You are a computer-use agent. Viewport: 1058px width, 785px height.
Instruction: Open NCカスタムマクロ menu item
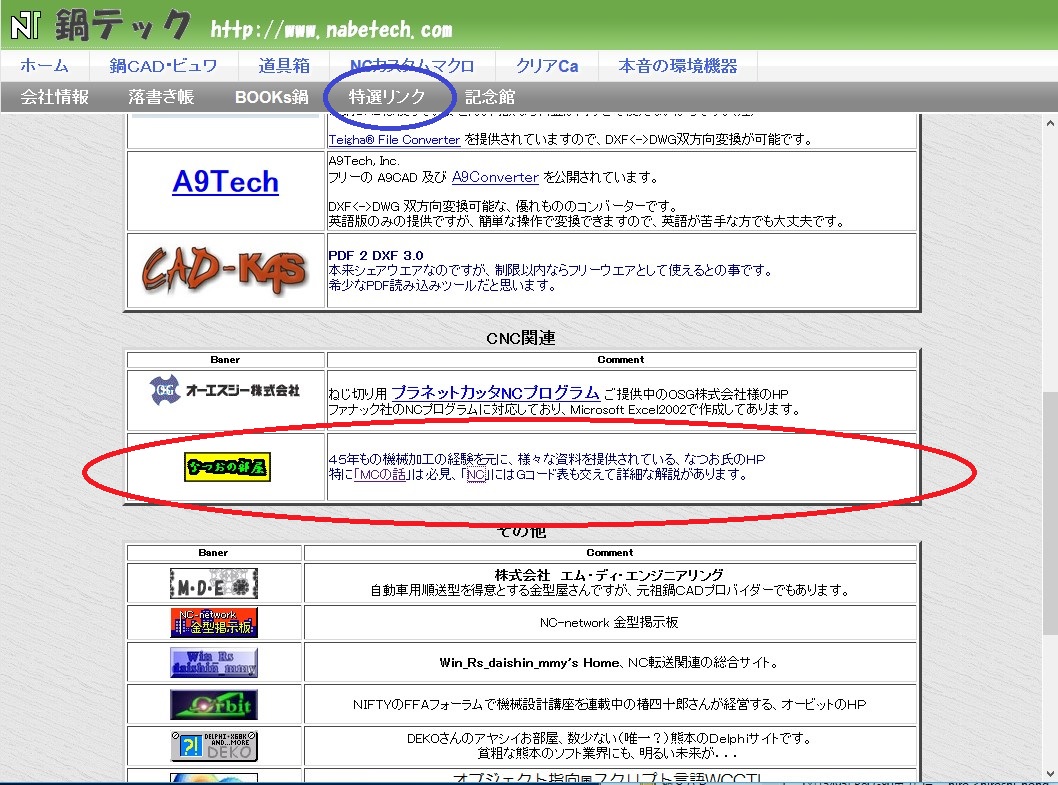tap(412, 65)
